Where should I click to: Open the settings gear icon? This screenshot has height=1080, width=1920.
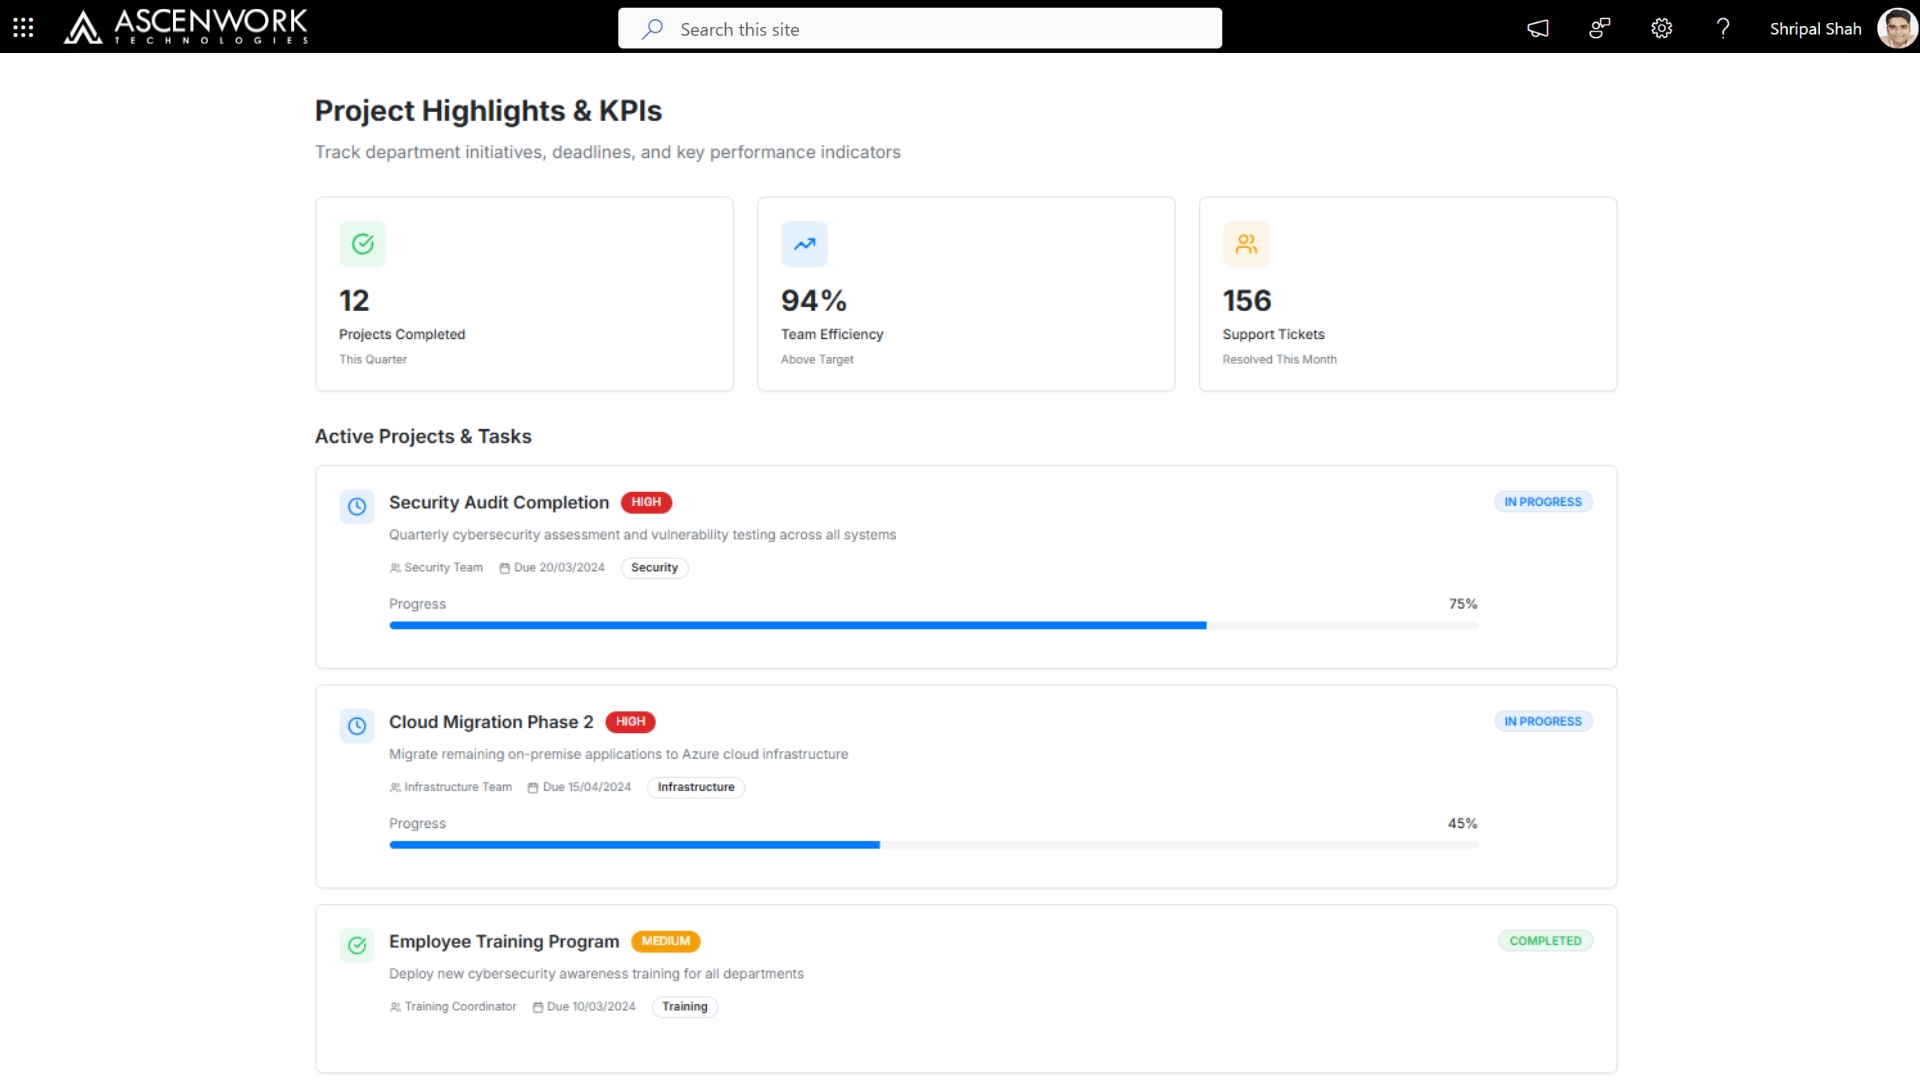(1661, 28)
